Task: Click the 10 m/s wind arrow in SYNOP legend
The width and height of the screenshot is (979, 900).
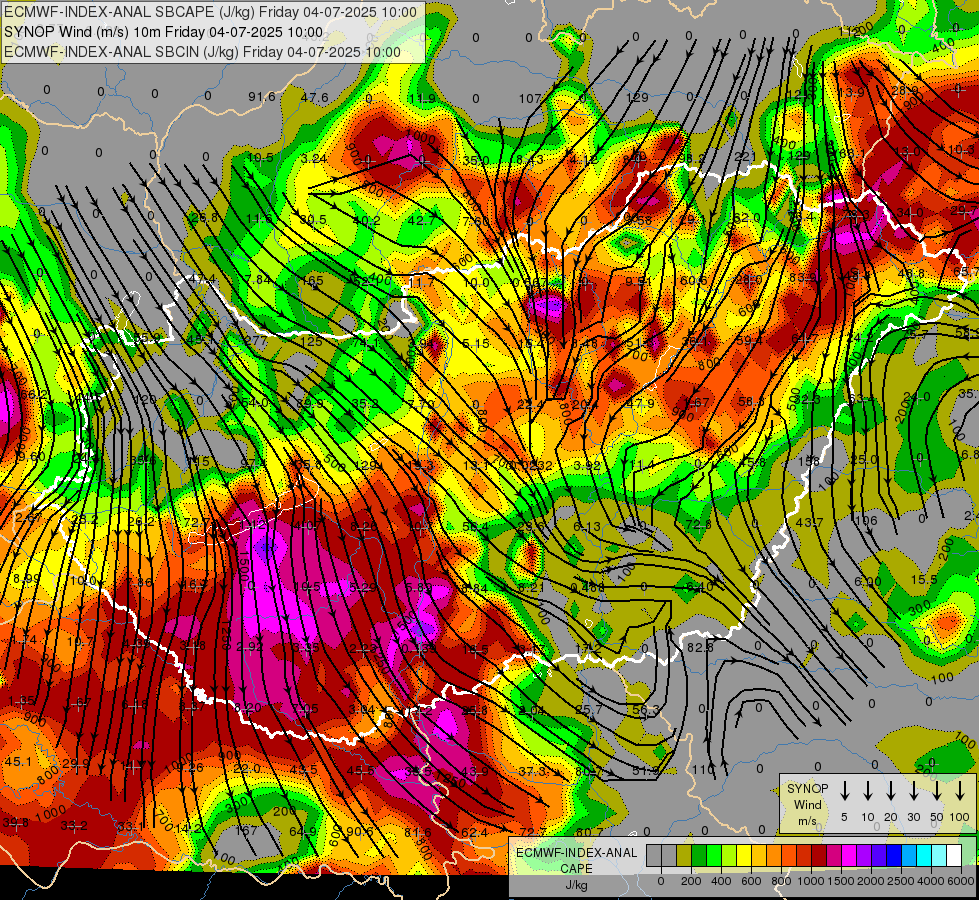Action: 868,791
